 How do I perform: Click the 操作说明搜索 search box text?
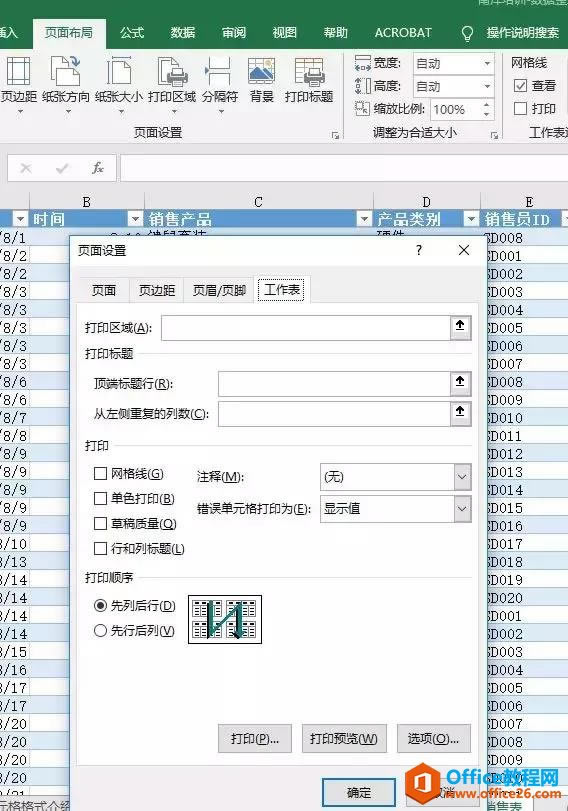[x=522, y=33]
